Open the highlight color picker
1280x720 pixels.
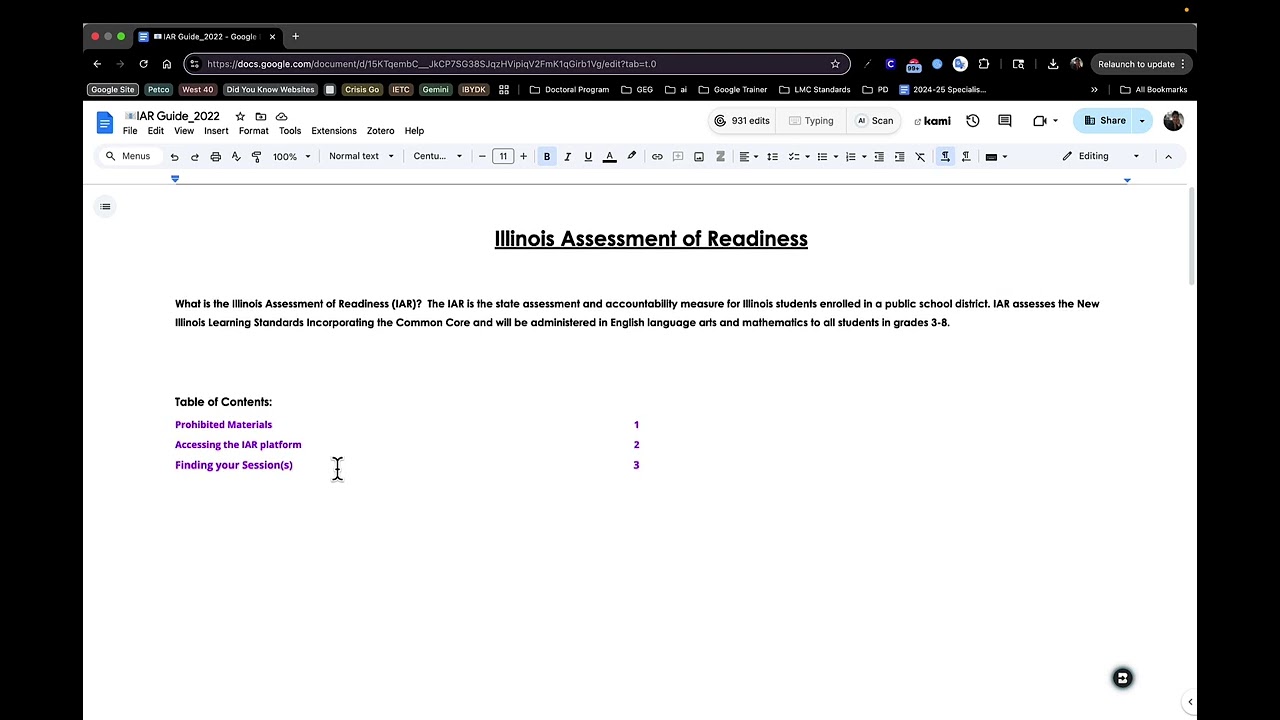click(631, 157)
